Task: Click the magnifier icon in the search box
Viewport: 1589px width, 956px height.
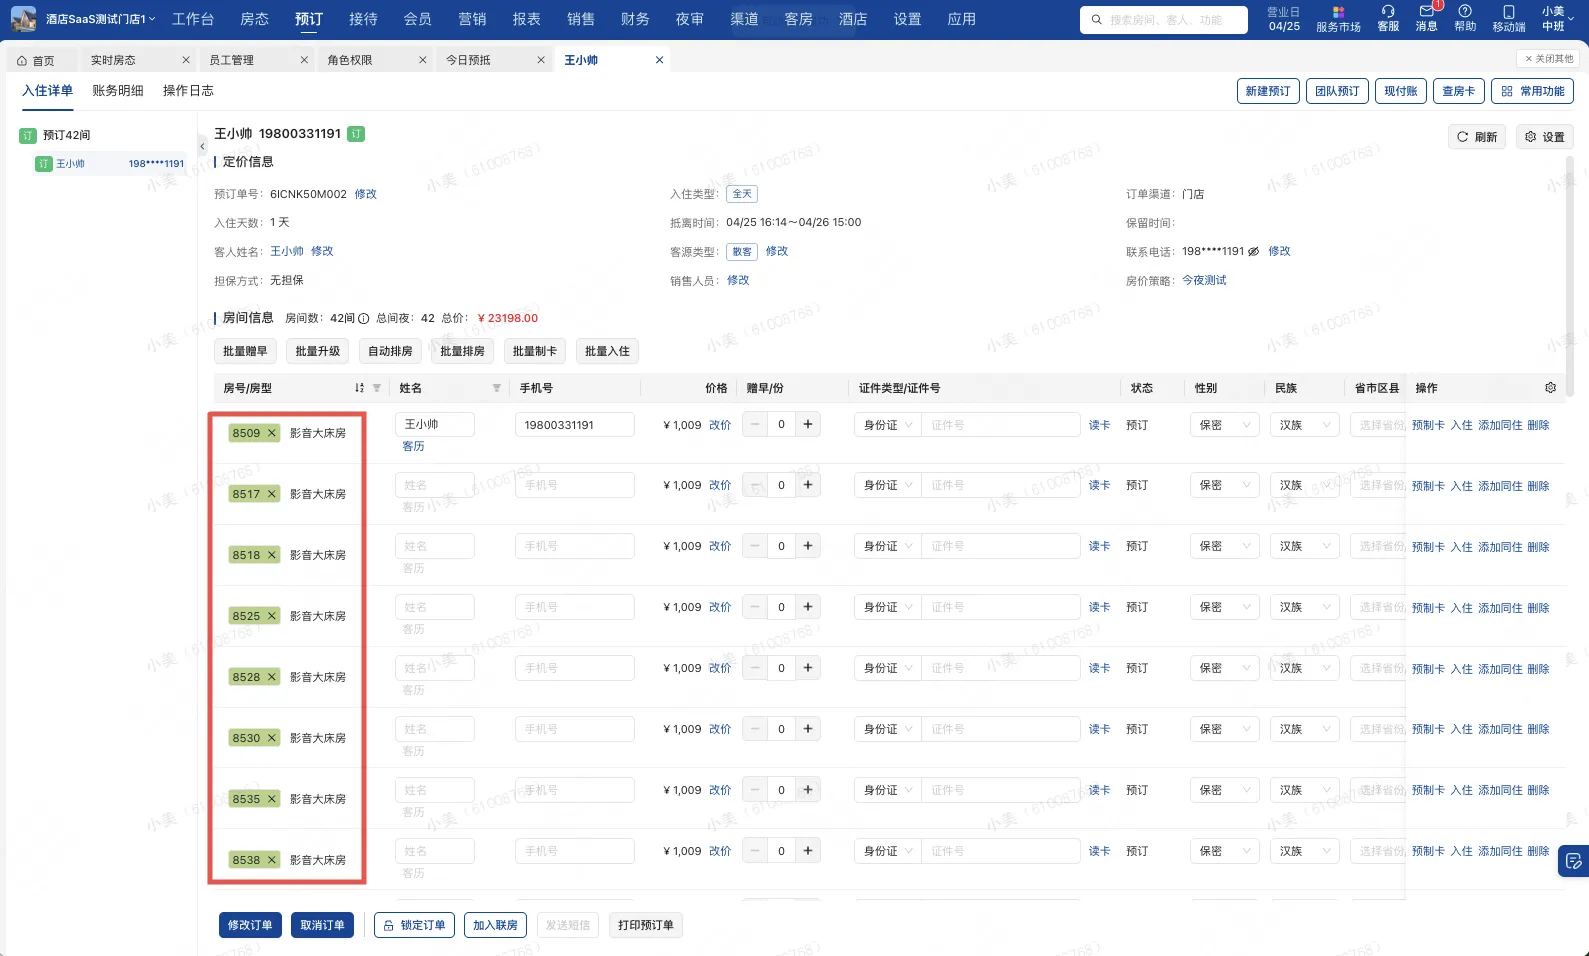Action: (1096, 19)
